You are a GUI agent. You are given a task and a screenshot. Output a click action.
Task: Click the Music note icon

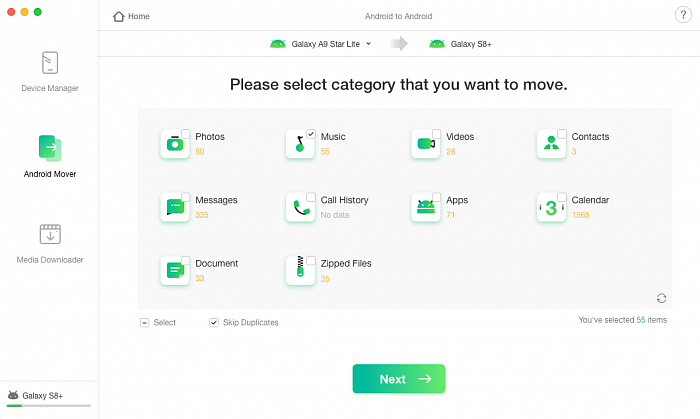click(300, 144)
